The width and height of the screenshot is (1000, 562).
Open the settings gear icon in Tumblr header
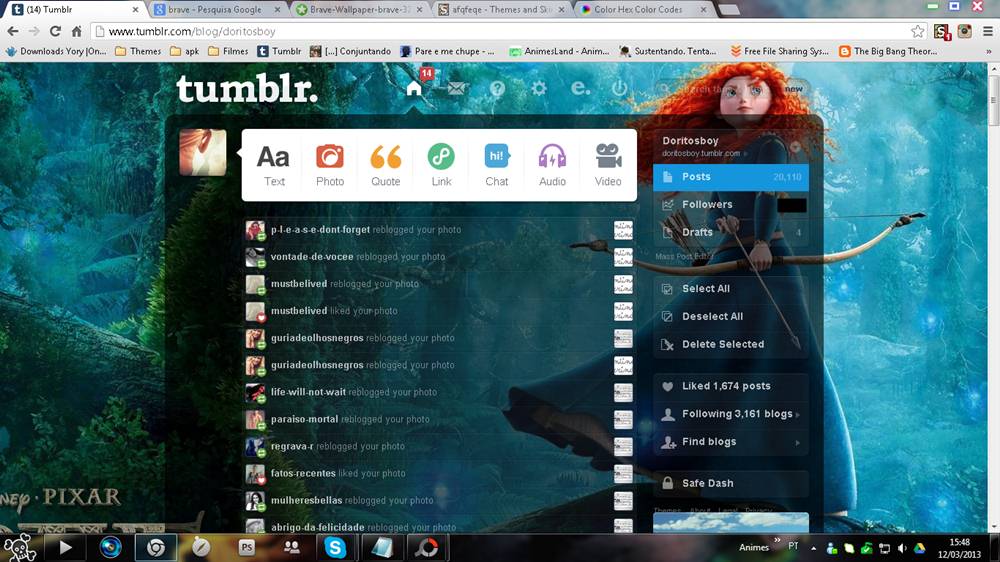(539, 89)
